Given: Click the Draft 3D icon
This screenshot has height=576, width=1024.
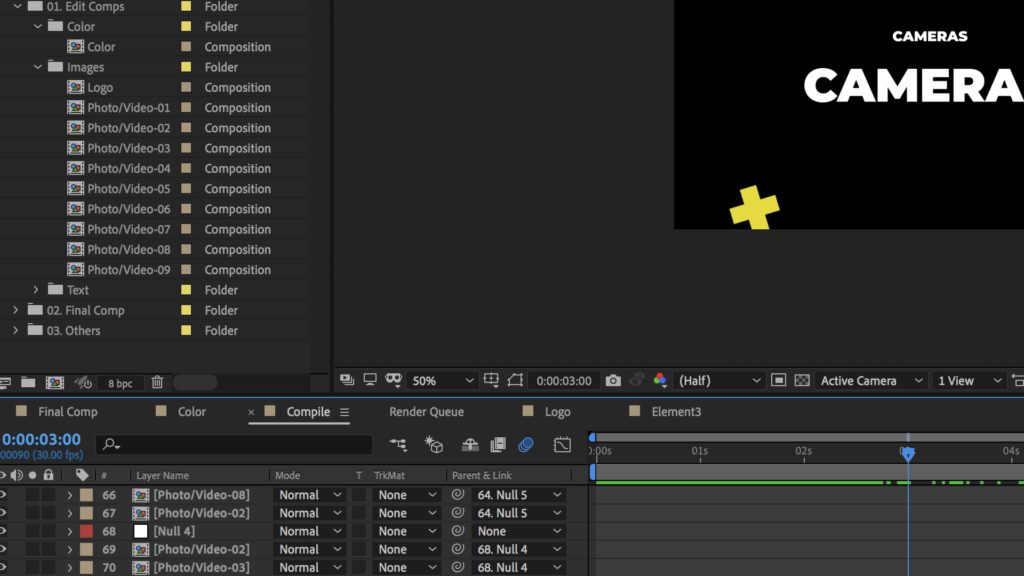Looking at the screenshot, I should [434, 444].
